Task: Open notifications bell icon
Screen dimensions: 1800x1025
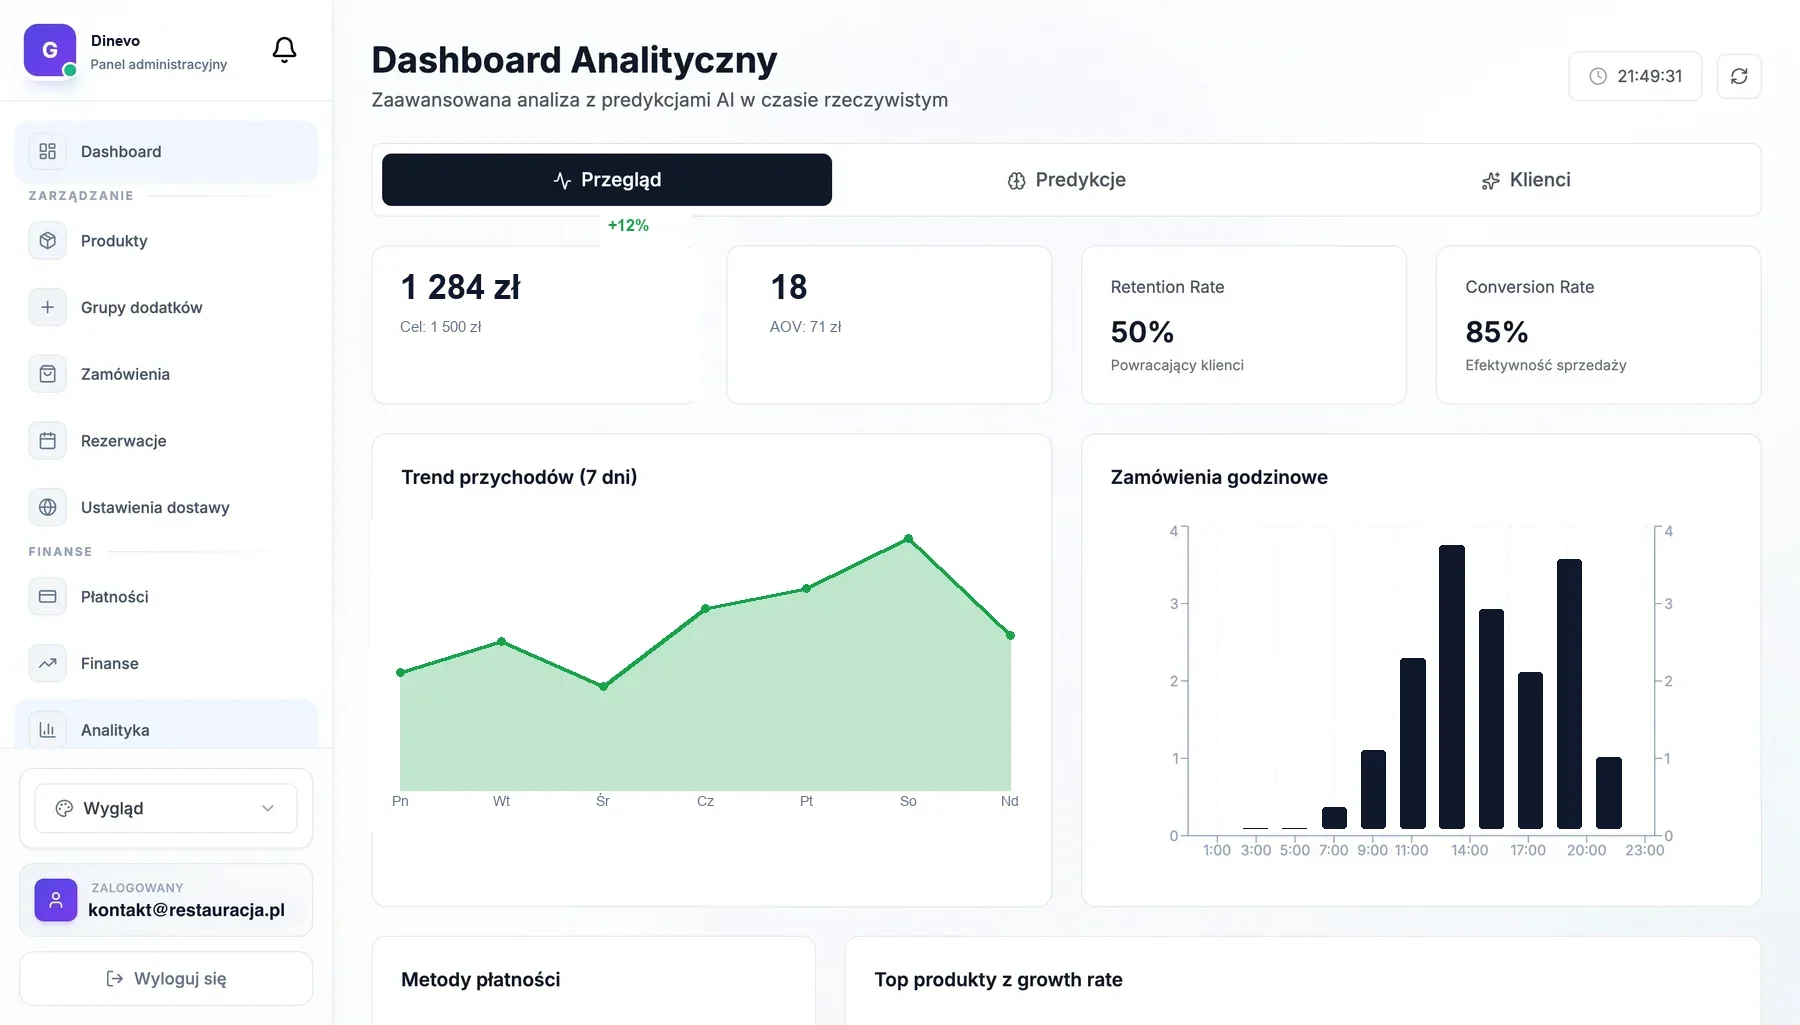Action: tap(284, 50)
